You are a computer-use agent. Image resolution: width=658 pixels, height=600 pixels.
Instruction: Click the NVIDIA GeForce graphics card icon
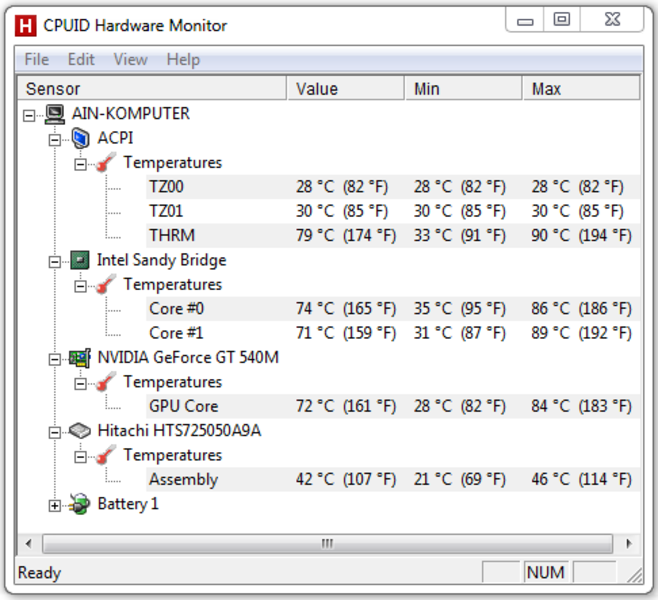(x=80, y=358)
